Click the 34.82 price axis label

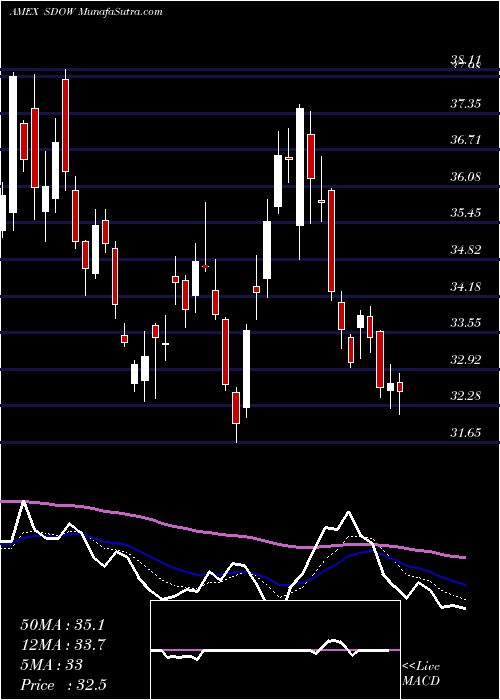[x=466, y=250]
